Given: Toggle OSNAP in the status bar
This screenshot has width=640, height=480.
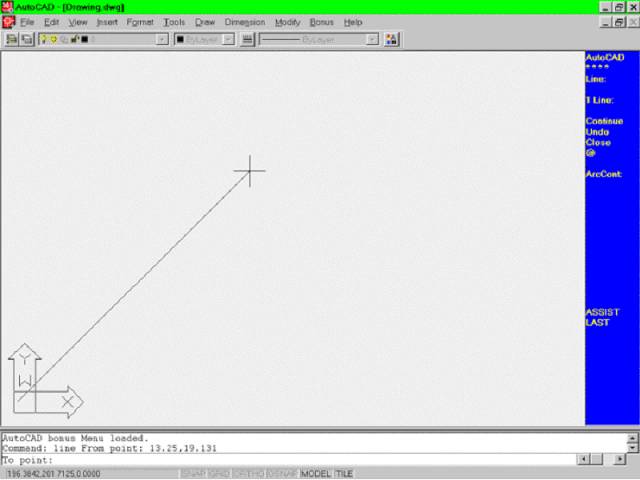Looking at the screenshot, I should click(282, 474).
